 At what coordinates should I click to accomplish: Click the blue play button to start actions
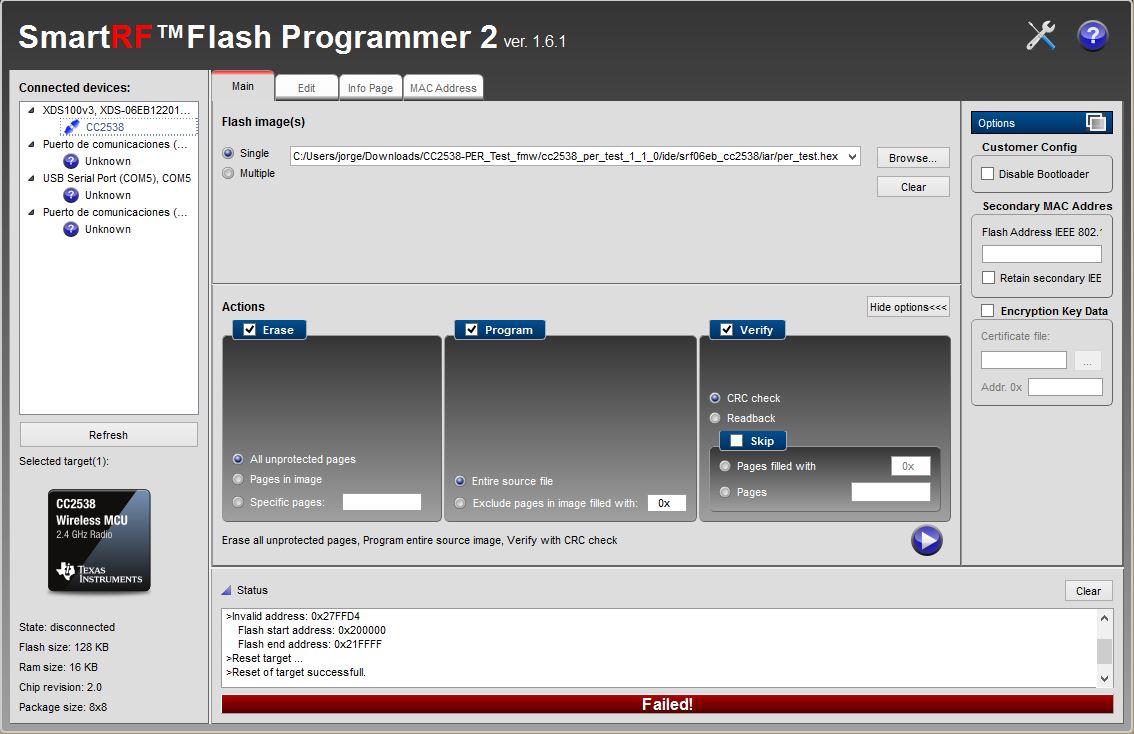point(926,540)
